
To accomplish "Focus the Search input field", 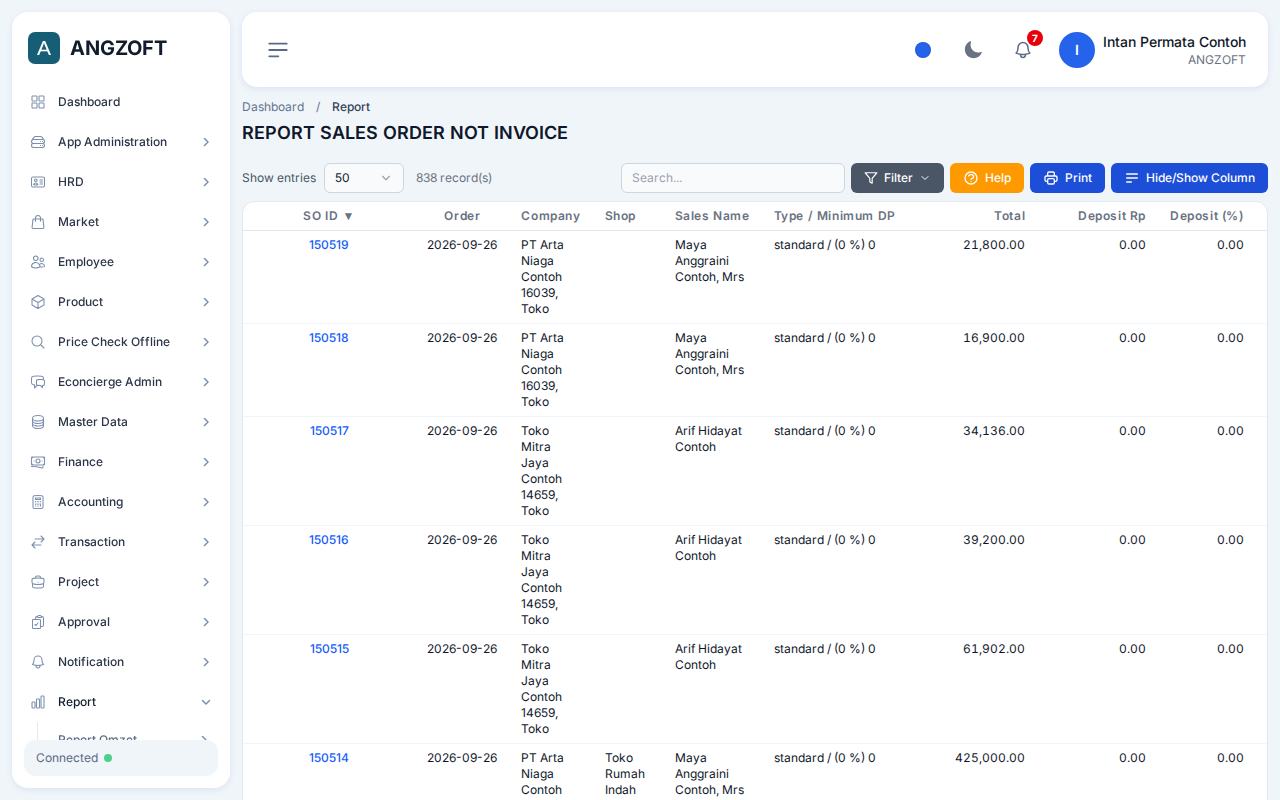I will [733, 178].
